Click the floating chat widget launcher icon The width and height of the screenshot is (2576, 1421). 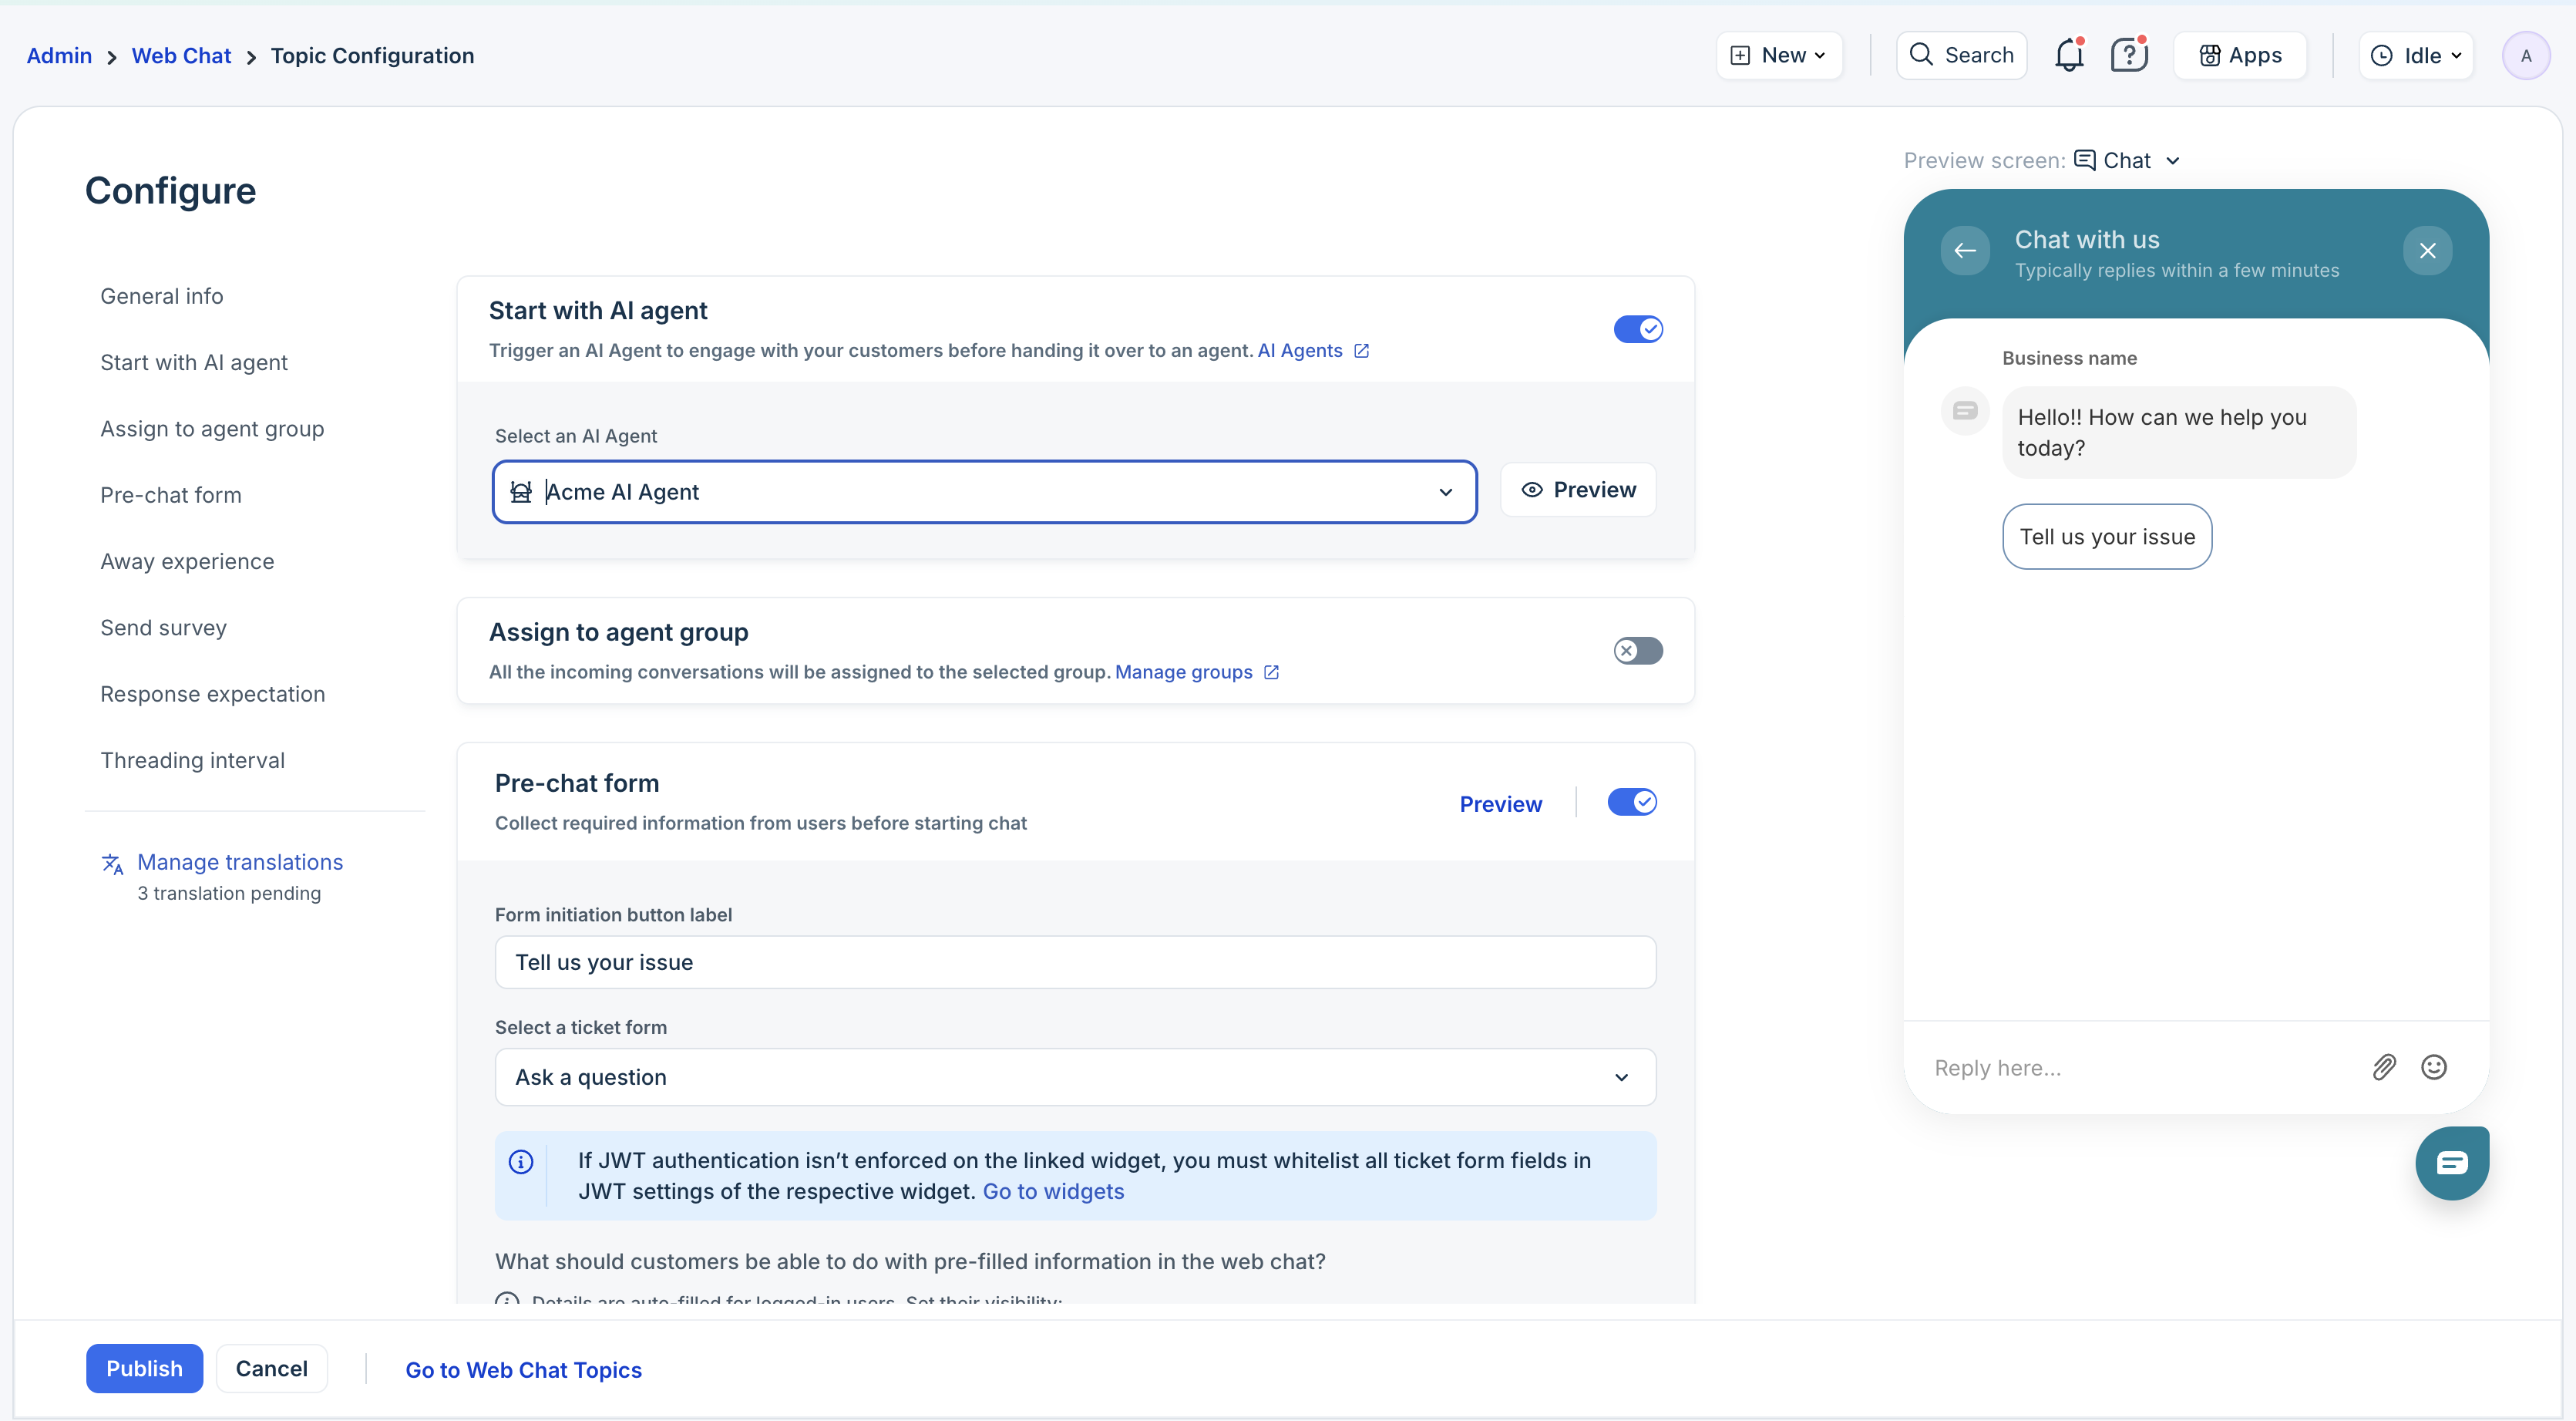click(2452, 1162)
